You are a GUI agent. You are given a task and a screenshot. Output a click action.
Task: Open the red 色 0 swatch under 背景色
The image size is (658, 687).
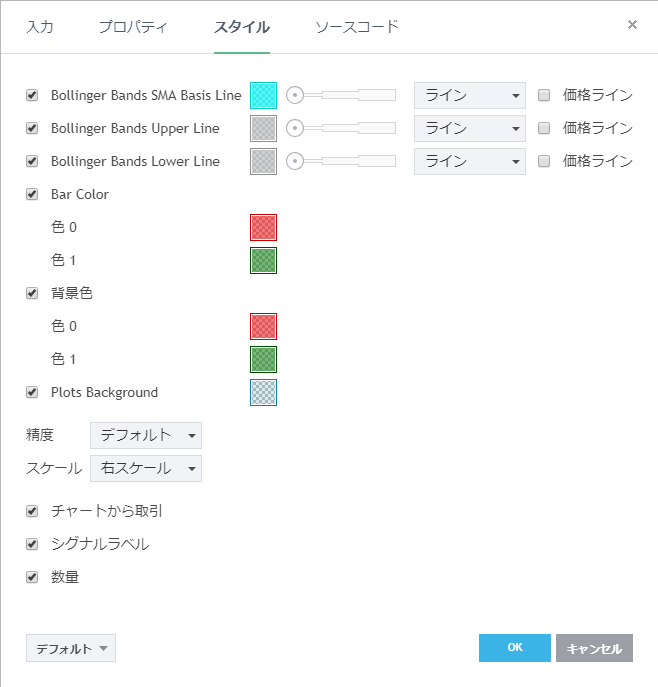pyautogui.click(x=263, y=326)
